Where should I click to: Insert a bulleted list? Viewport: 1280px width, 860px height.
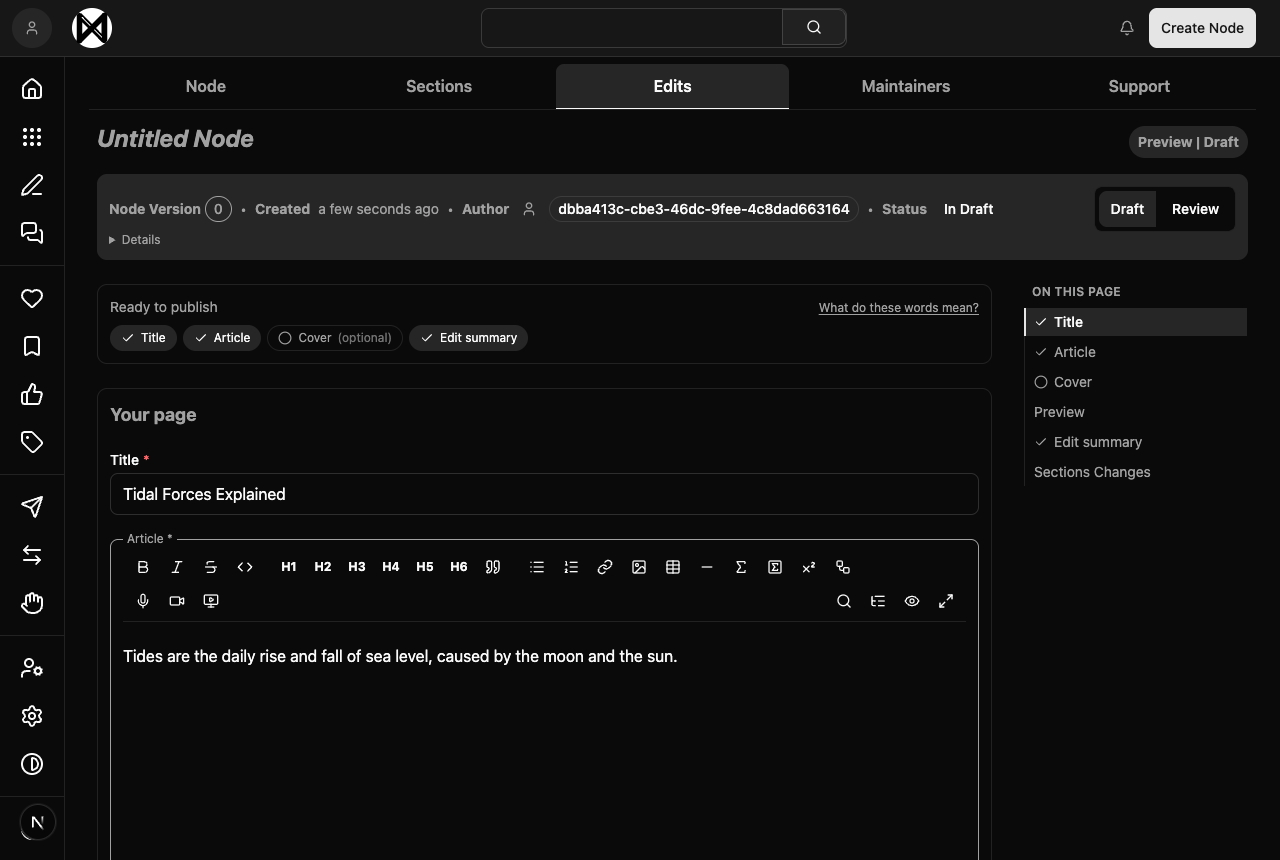click(537, 567)
